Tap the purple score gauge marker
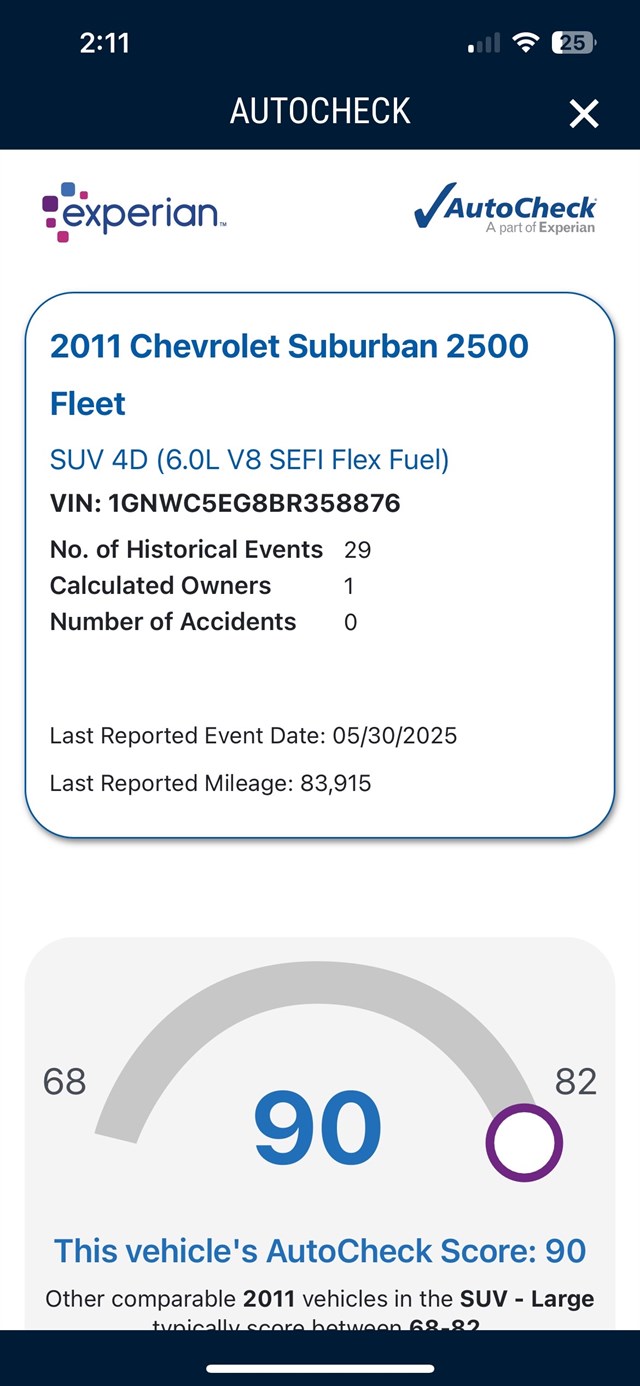Image resolution: width=640 pixels, height=1386 pixels. click(x=524, y=1142)
